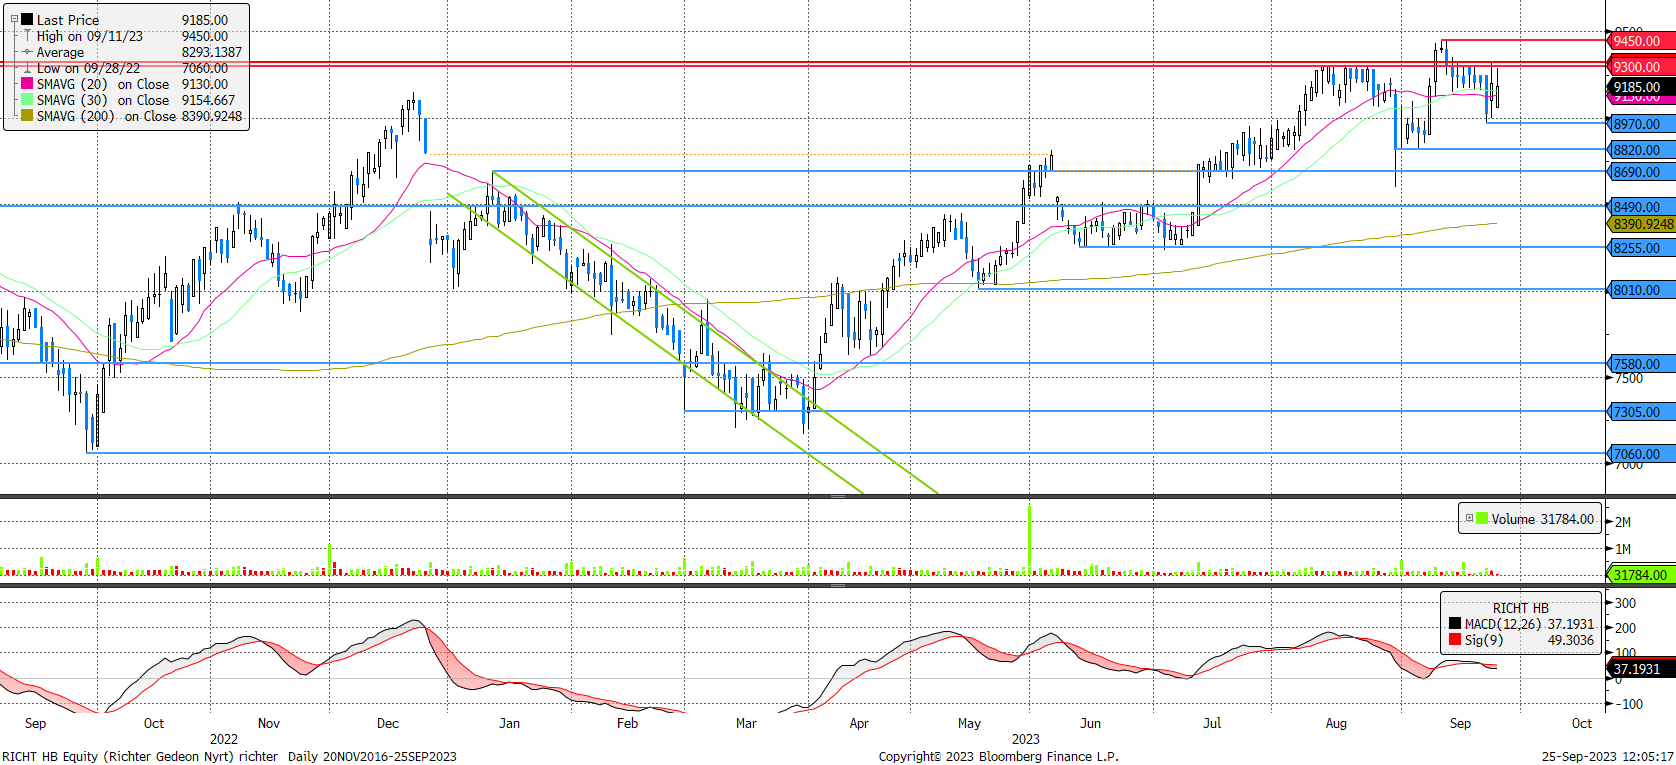Click the High marker icon in legend
The height and width of the screenshot is (765, 1676).
click(27, 36)
